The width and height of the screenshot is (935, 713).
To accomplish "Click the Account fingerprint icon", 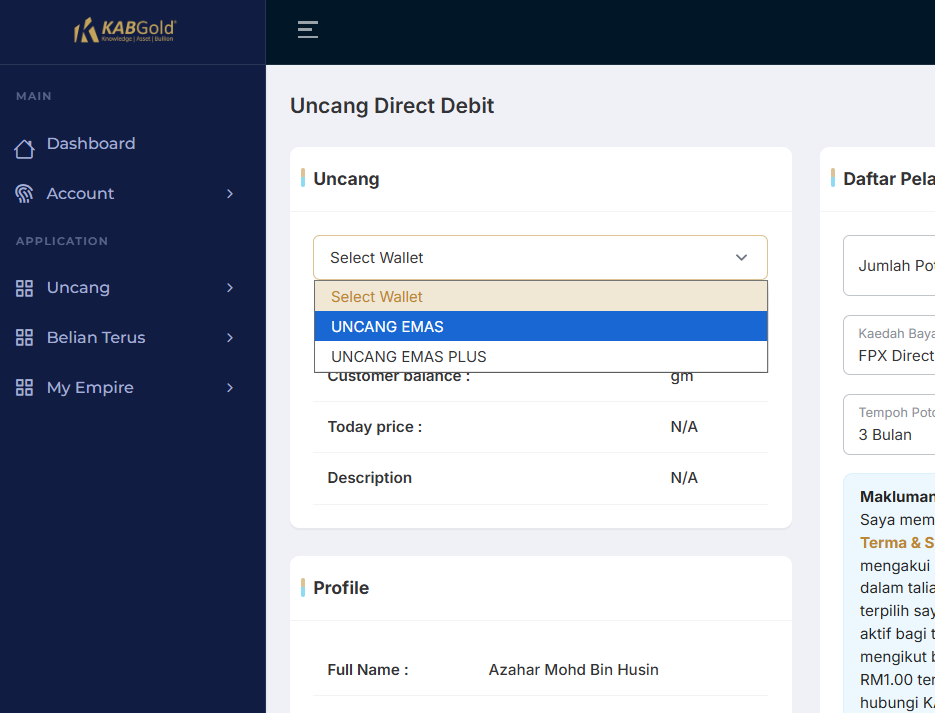I will [x=24, y=193].
